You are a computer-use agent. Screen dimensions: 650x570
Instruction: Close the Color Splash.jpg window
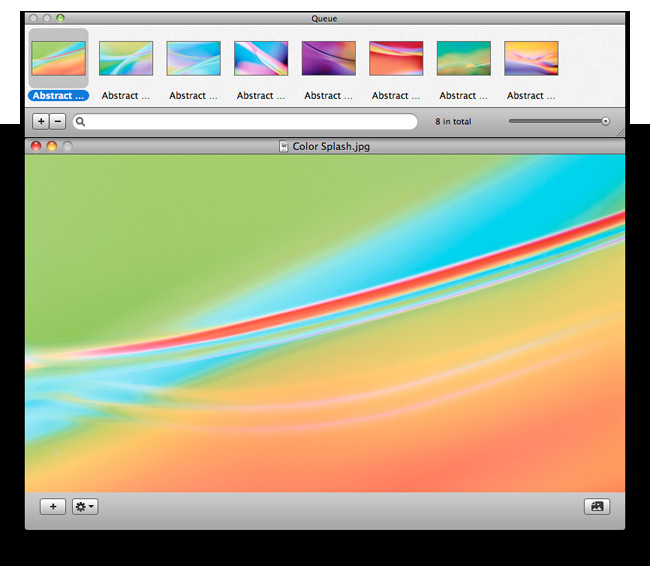pos(36,146)
